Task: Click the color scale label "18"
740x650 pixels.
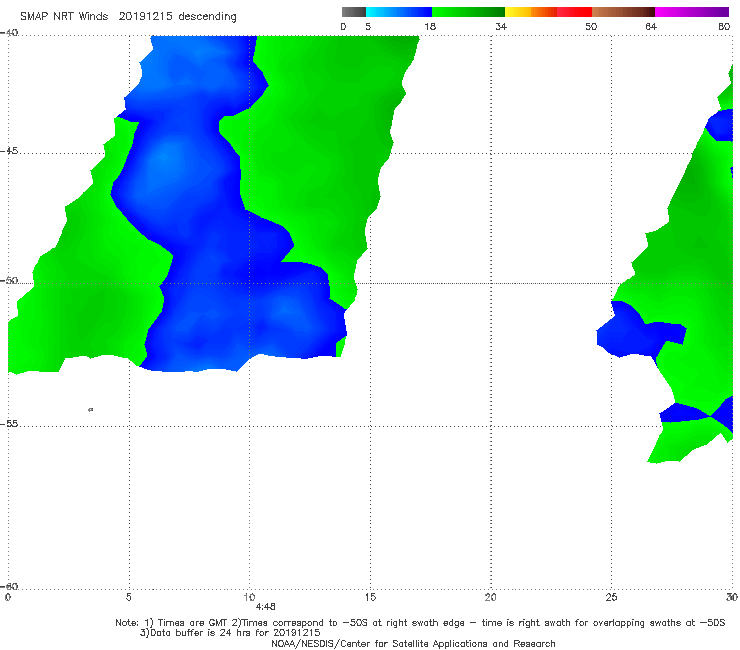Action: point(430,26)
